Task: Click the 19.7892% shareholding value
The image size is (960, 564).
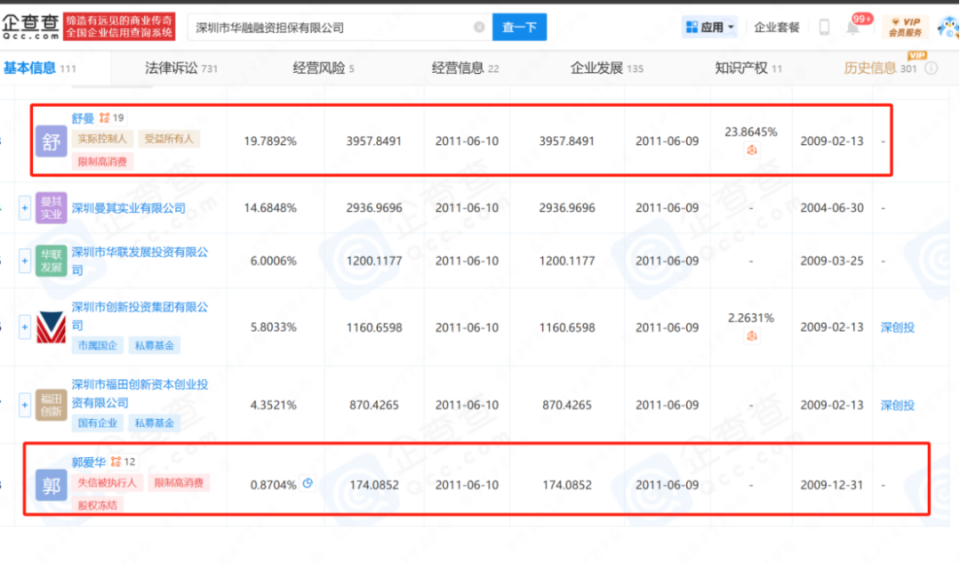Action: click(x=270, y=141)
